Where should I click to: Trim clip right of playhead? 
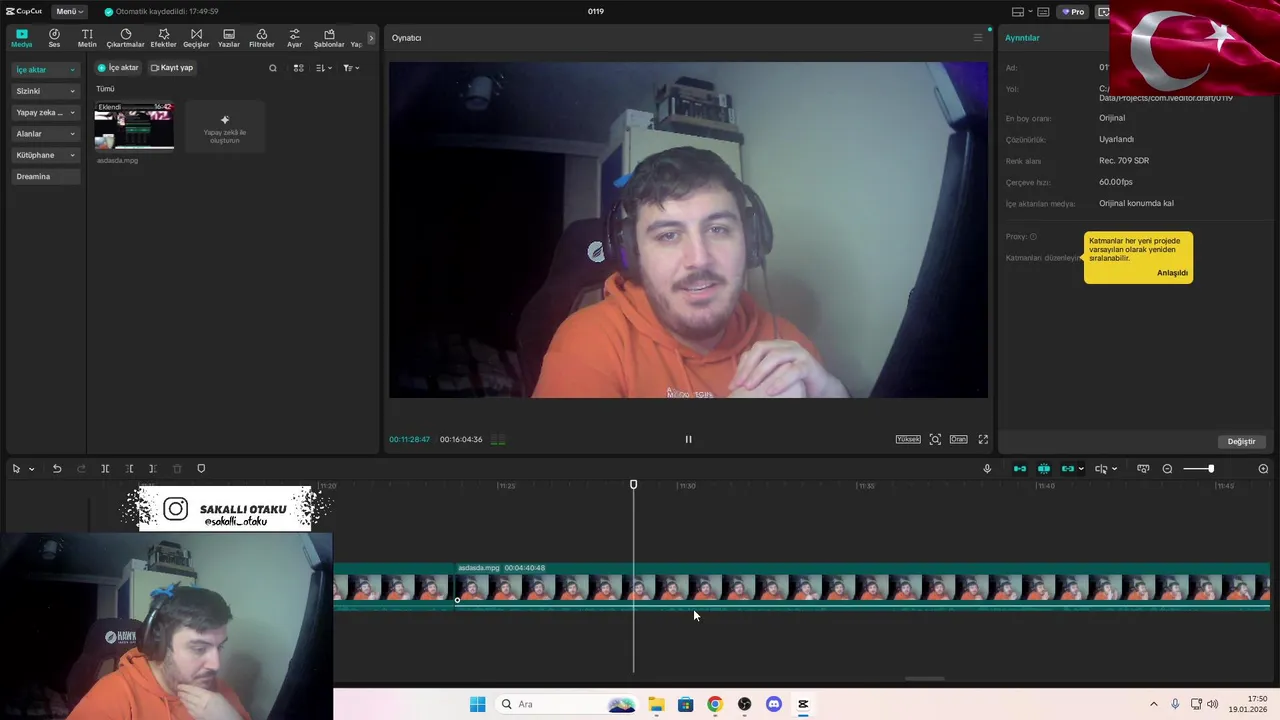click(152, 469)
